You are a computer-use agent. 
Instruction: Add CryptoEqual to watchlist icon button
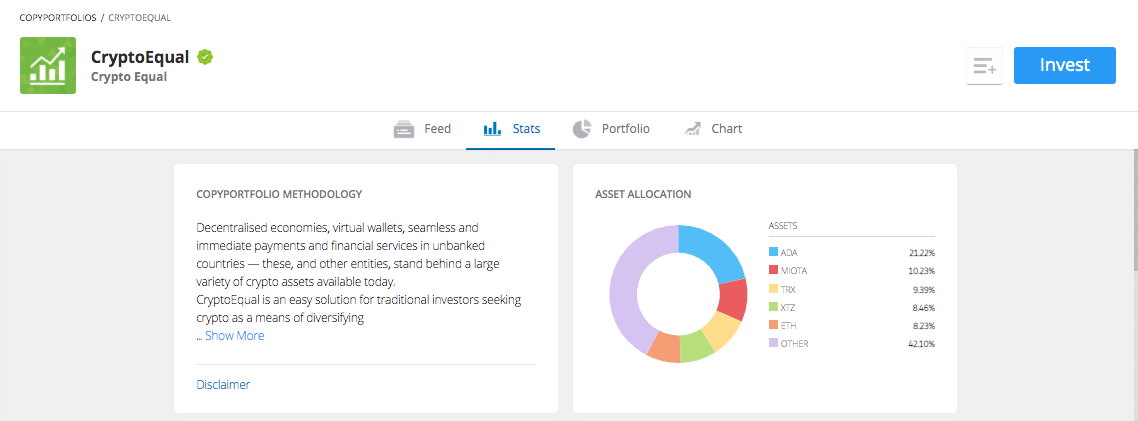[x=984, y=66]
